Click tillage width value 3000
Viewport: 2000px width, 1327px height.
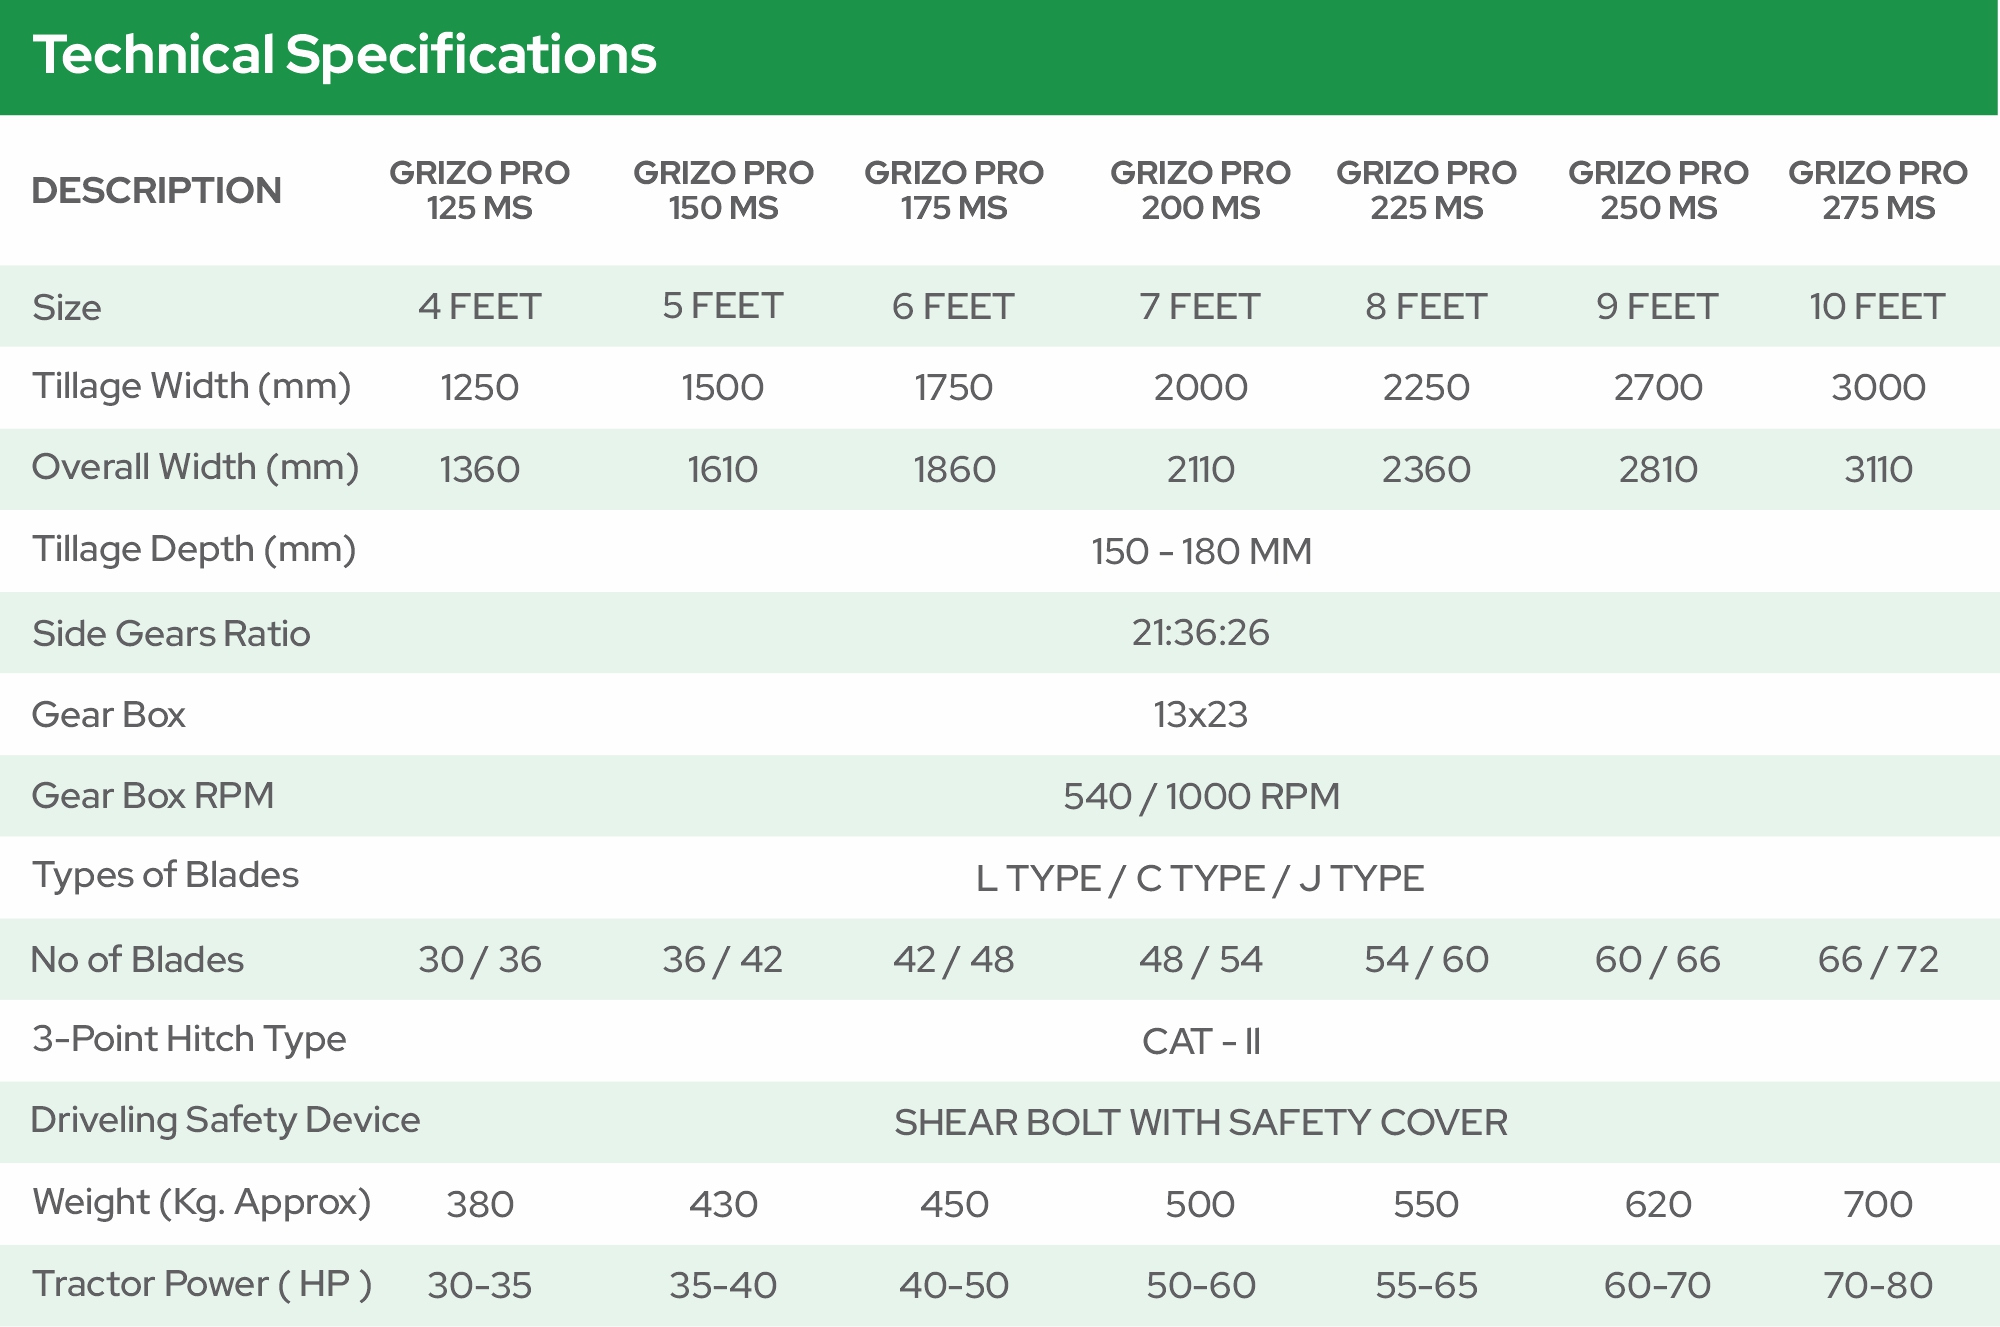point(1878,387)
